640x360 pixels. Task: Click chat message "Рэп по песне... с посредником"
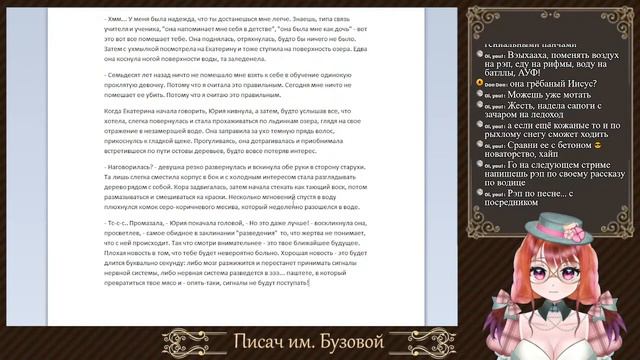click(x=529, y=198)
